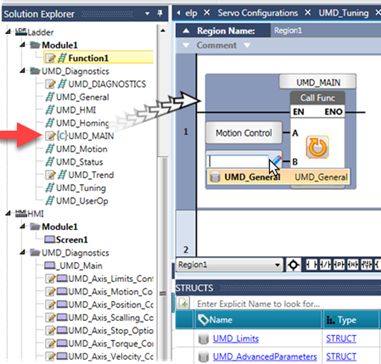Open the UMD_Limits struct link
The height and width of the screenshot is (364, 381).
pos(236,339)
